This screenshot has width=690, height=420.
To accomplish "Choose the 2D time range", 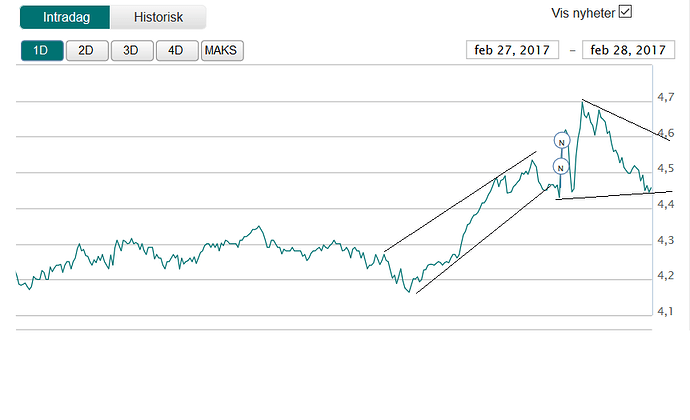I will pos(86,51).
